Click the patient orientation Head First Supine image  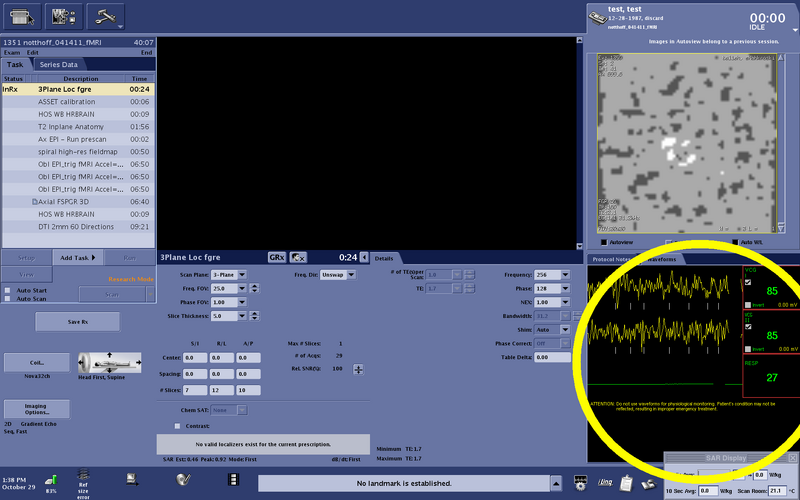[x=110, y=363]
